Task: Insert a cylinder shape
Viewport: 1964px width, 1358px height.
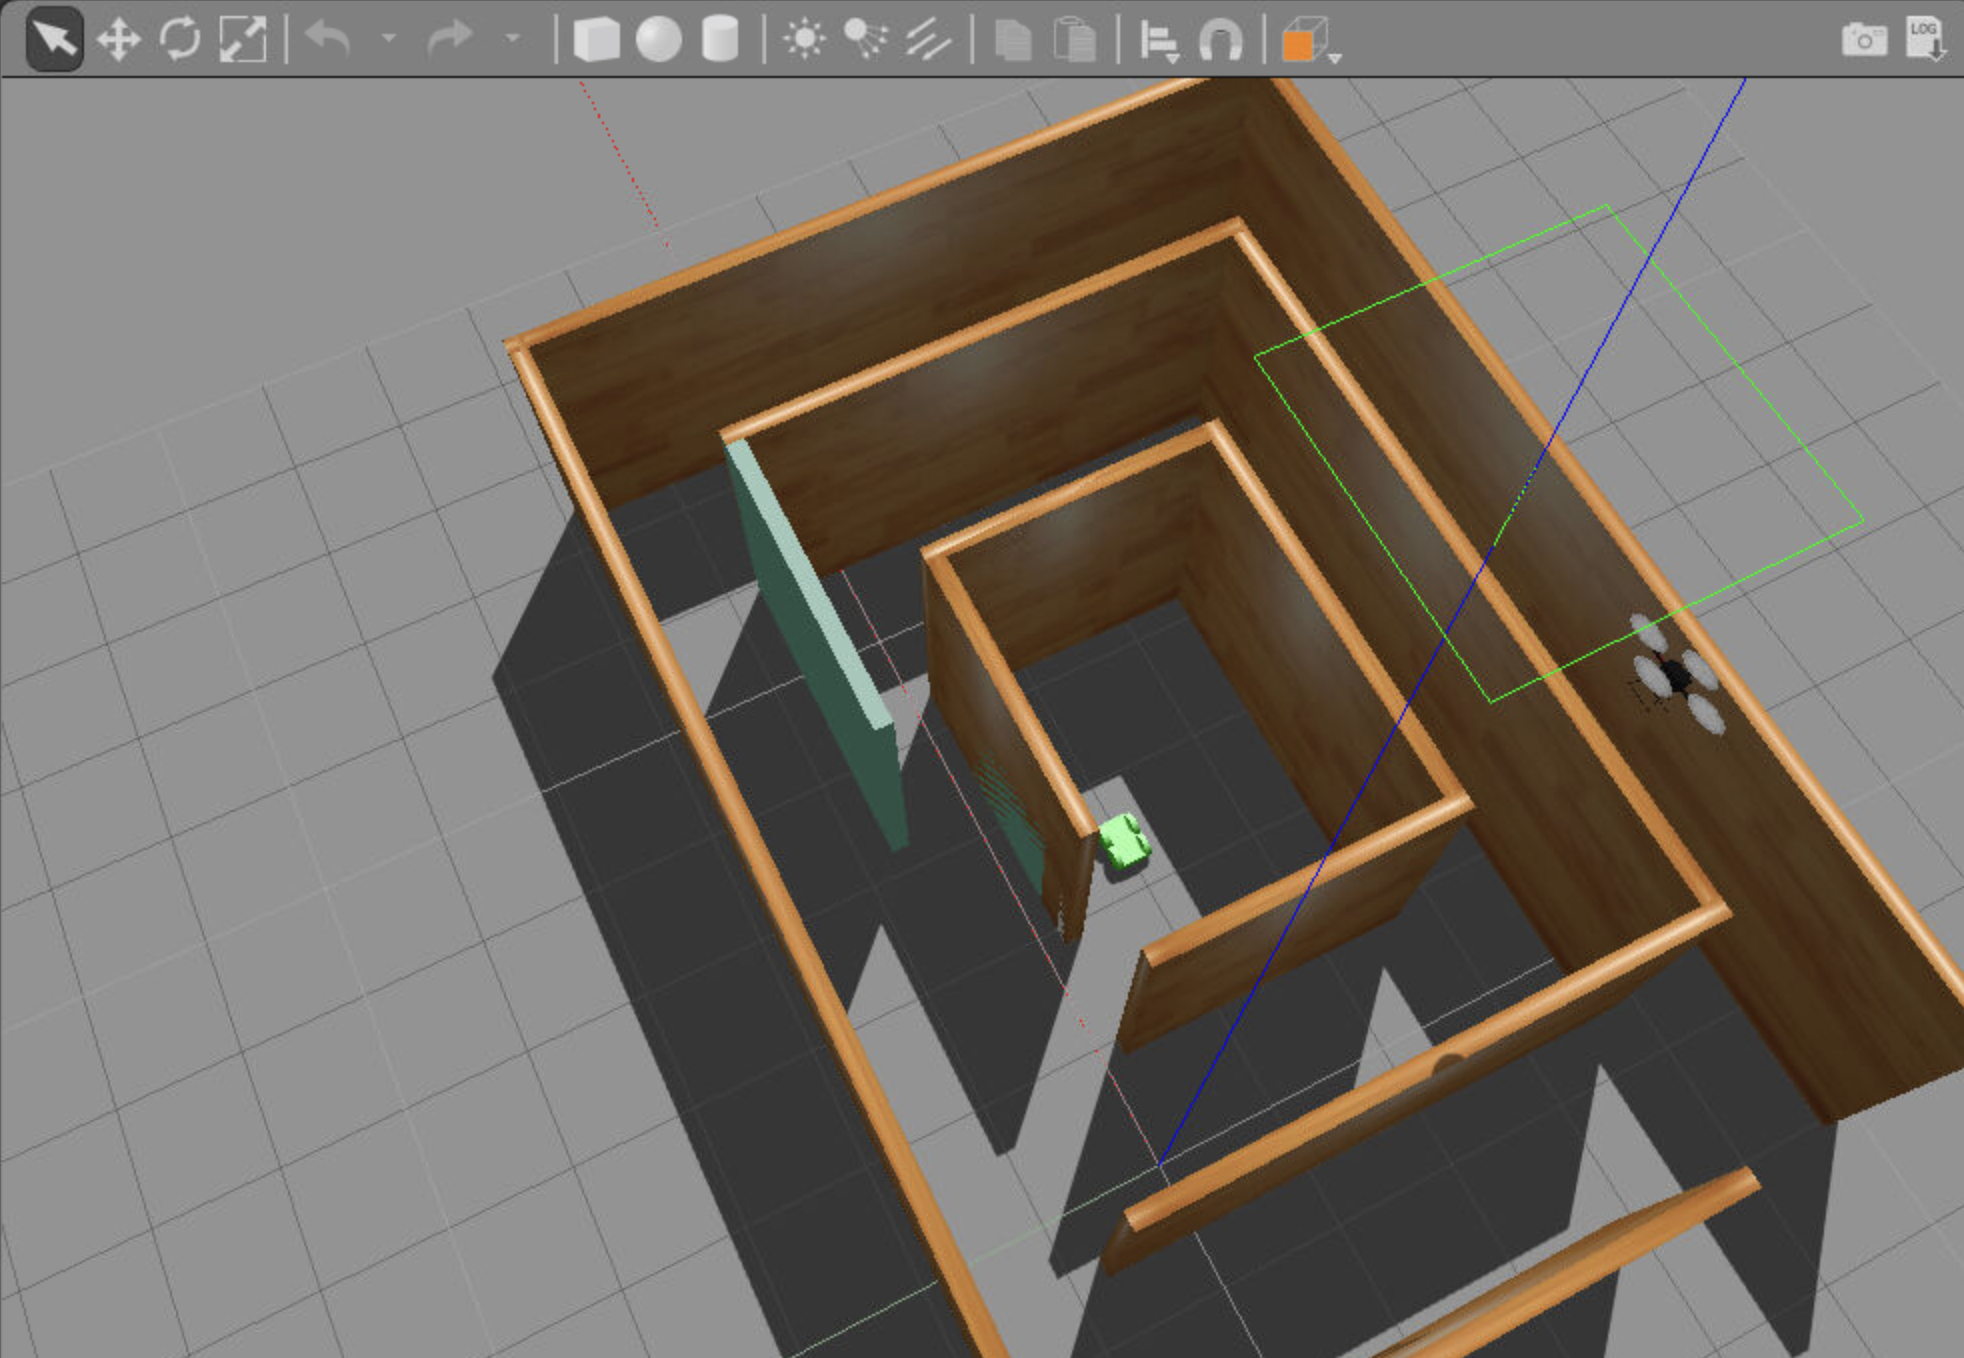Action: pyautogui.click(x=720, y=40)
